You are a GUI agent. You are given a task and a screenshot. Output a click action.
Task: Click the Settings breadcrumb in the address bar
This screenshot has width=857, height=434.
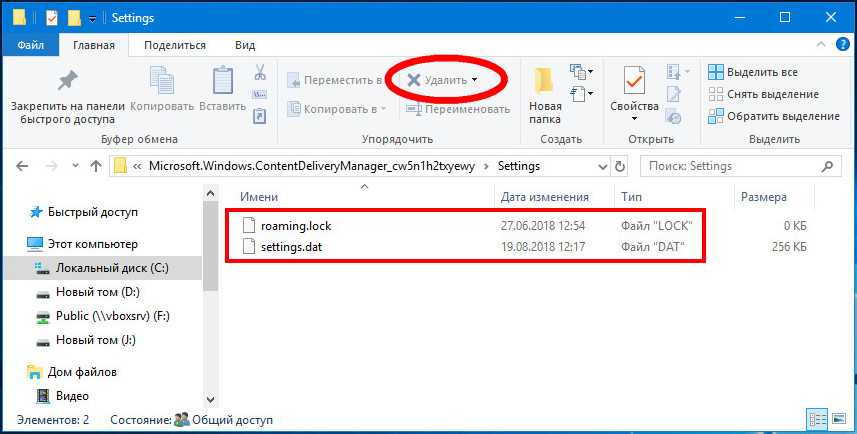[519, 166]
